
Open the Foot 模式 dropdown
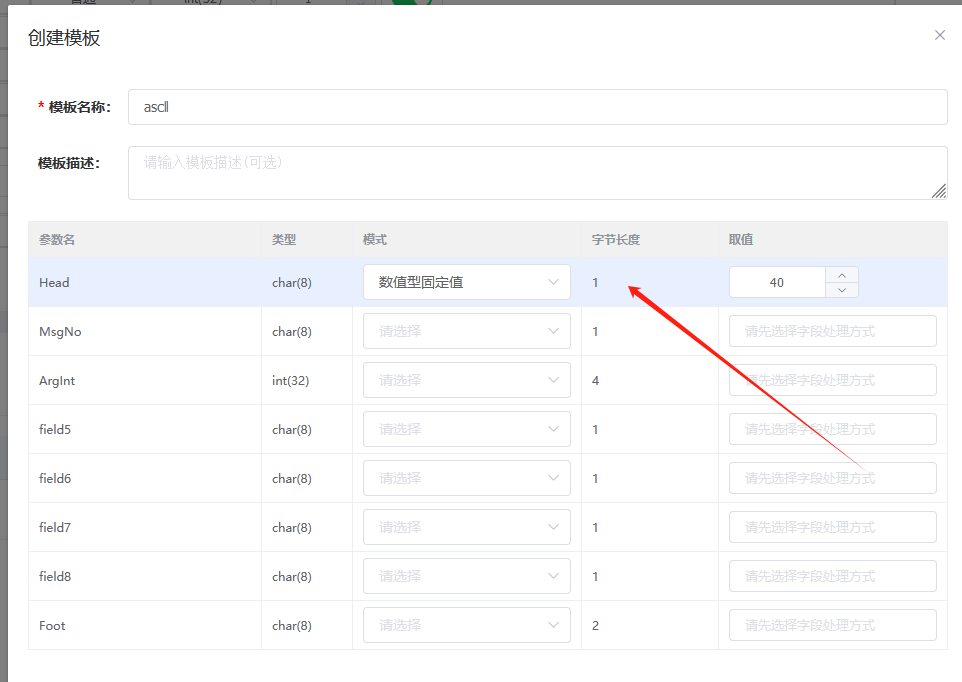(x=466, y=625)
